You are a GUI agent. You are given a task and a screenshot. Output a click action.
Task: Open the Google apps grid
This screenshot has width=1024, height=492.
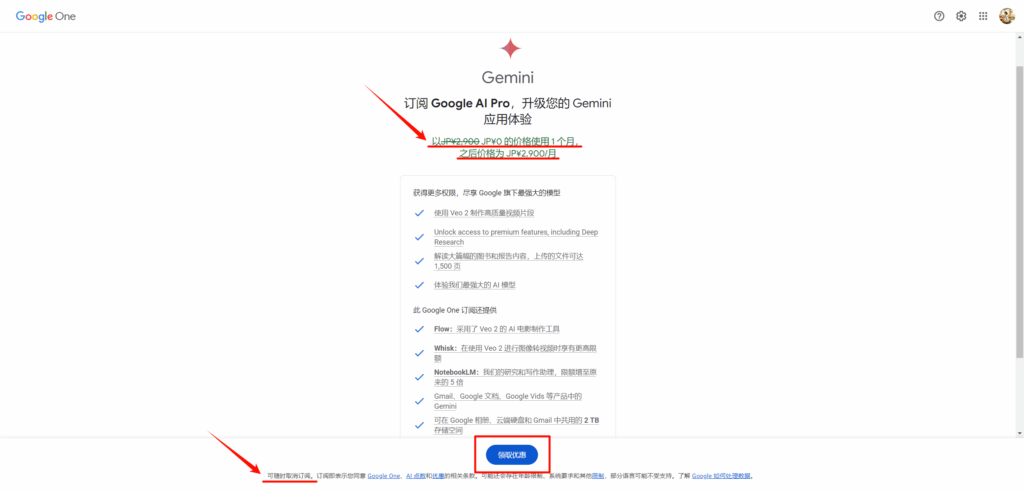tap(983, 16)
